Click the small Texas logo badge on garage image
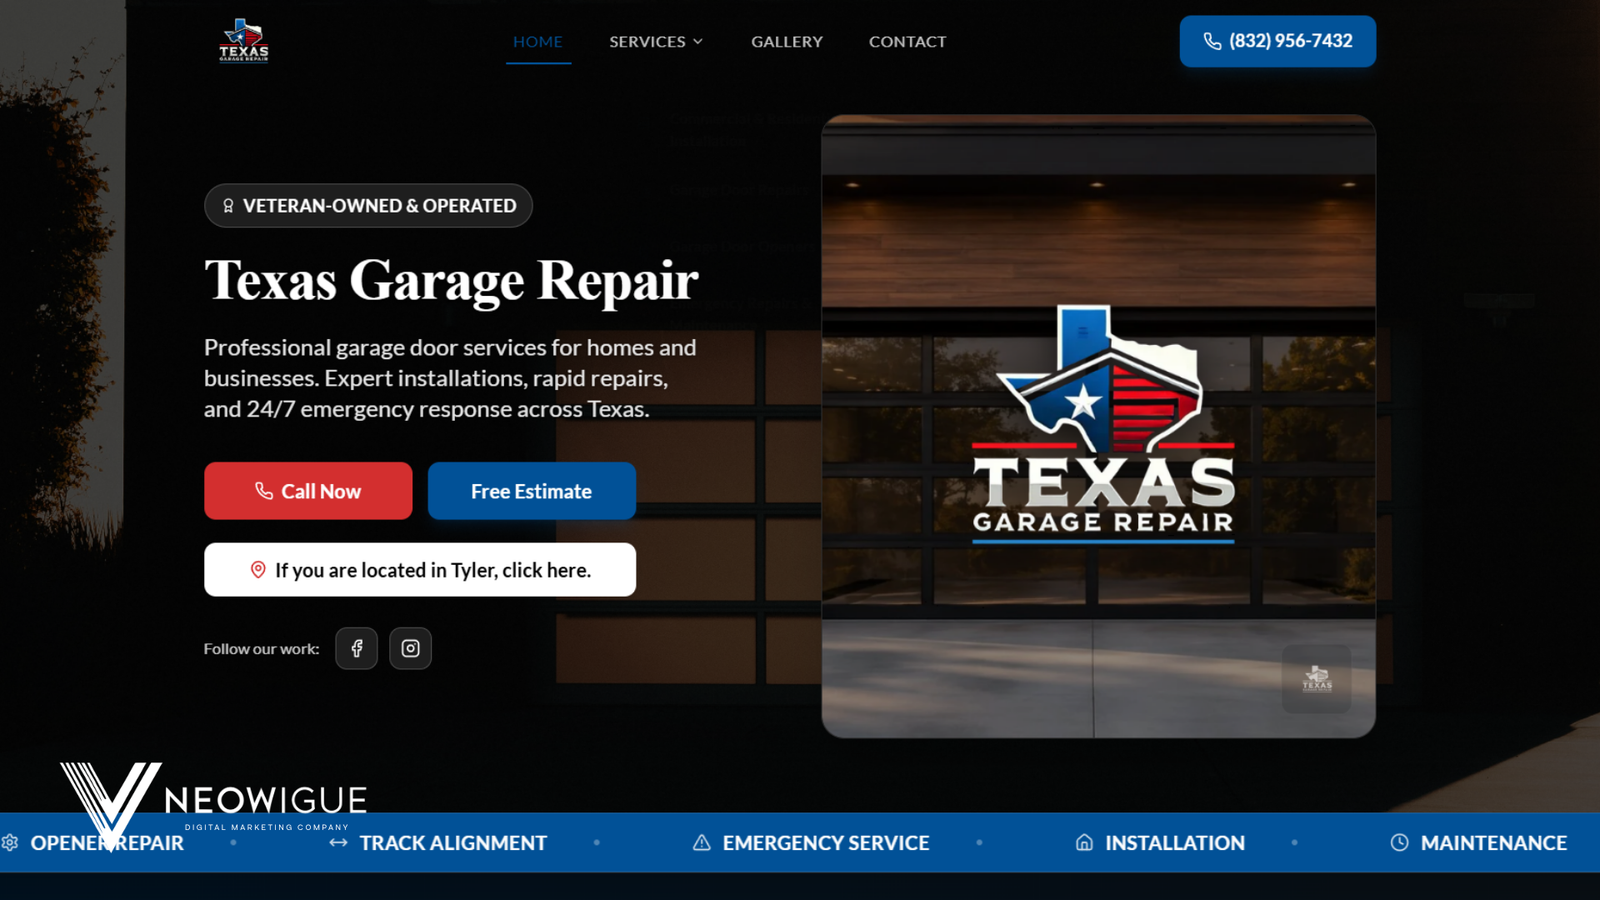 (x=1317, y=679)
